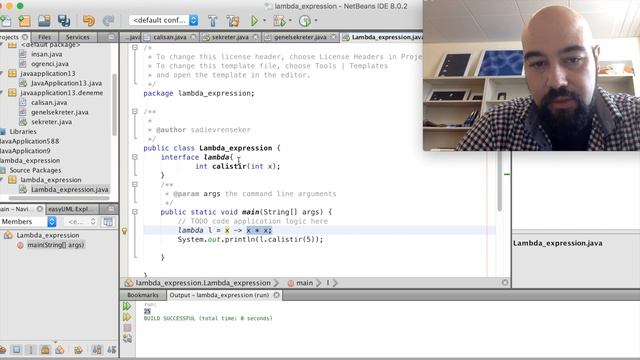This screenshot has height=360, width=640.
Task: Click the editor vertical scrollbar
Action: pyautogui.click(x=499, y=180)
